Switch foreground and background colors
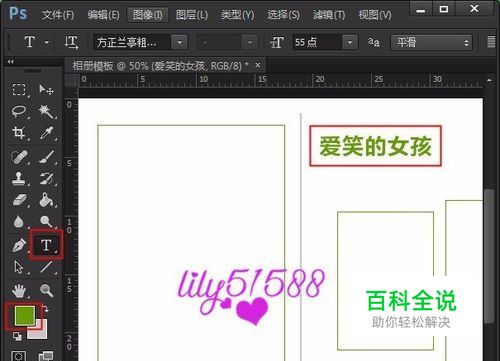Screen dimensions: 500x361 45,309
